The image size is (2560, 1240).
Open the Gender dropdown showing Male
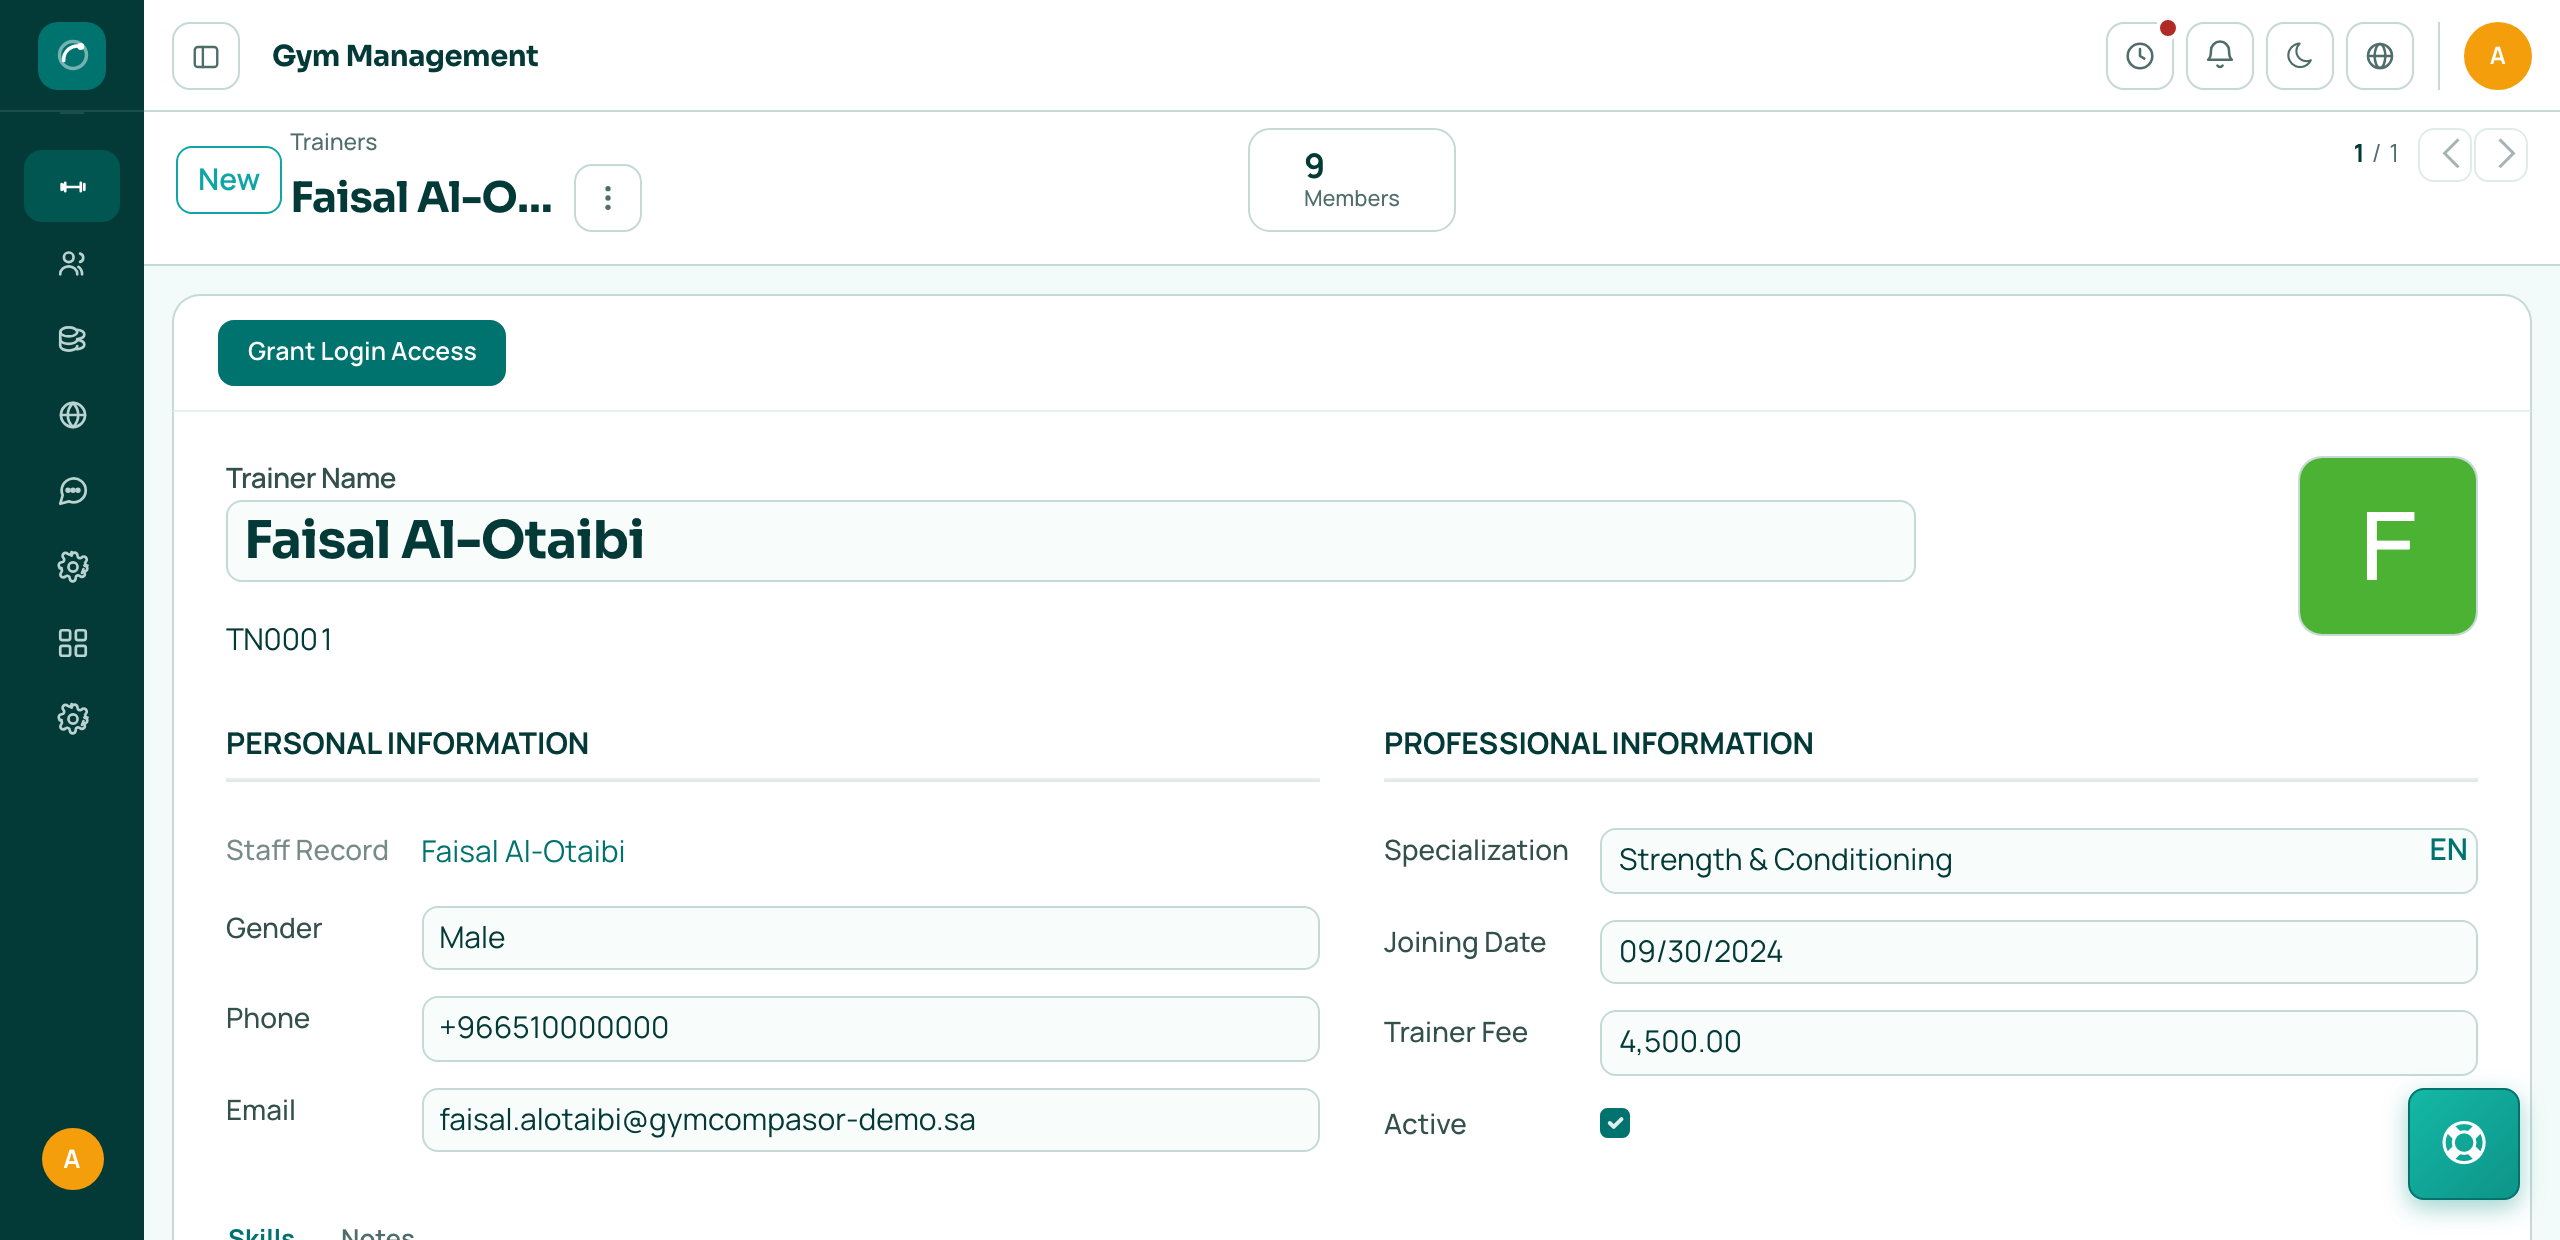pos(870,938)
